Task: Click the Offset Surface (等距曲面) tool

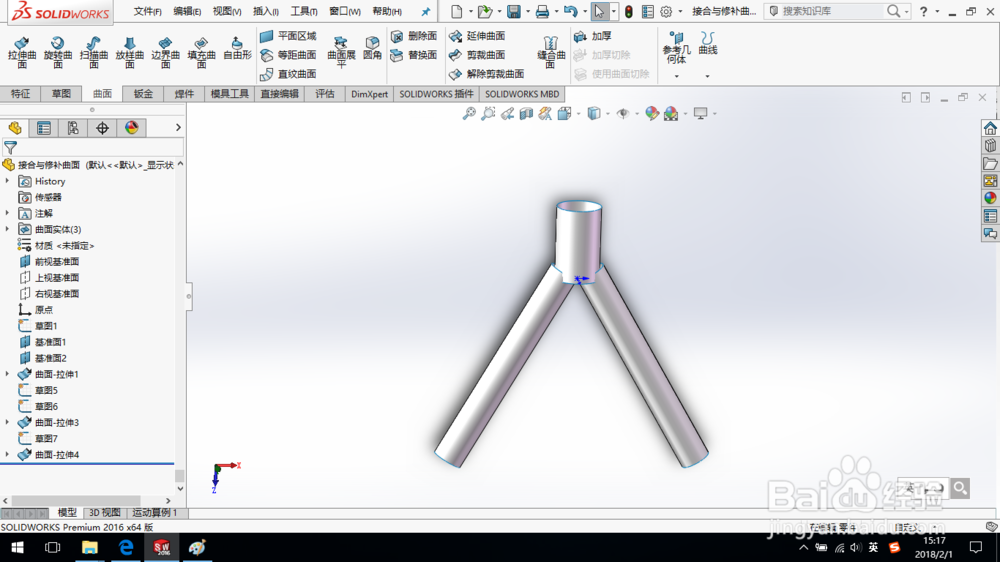Action: click(288, 55)
